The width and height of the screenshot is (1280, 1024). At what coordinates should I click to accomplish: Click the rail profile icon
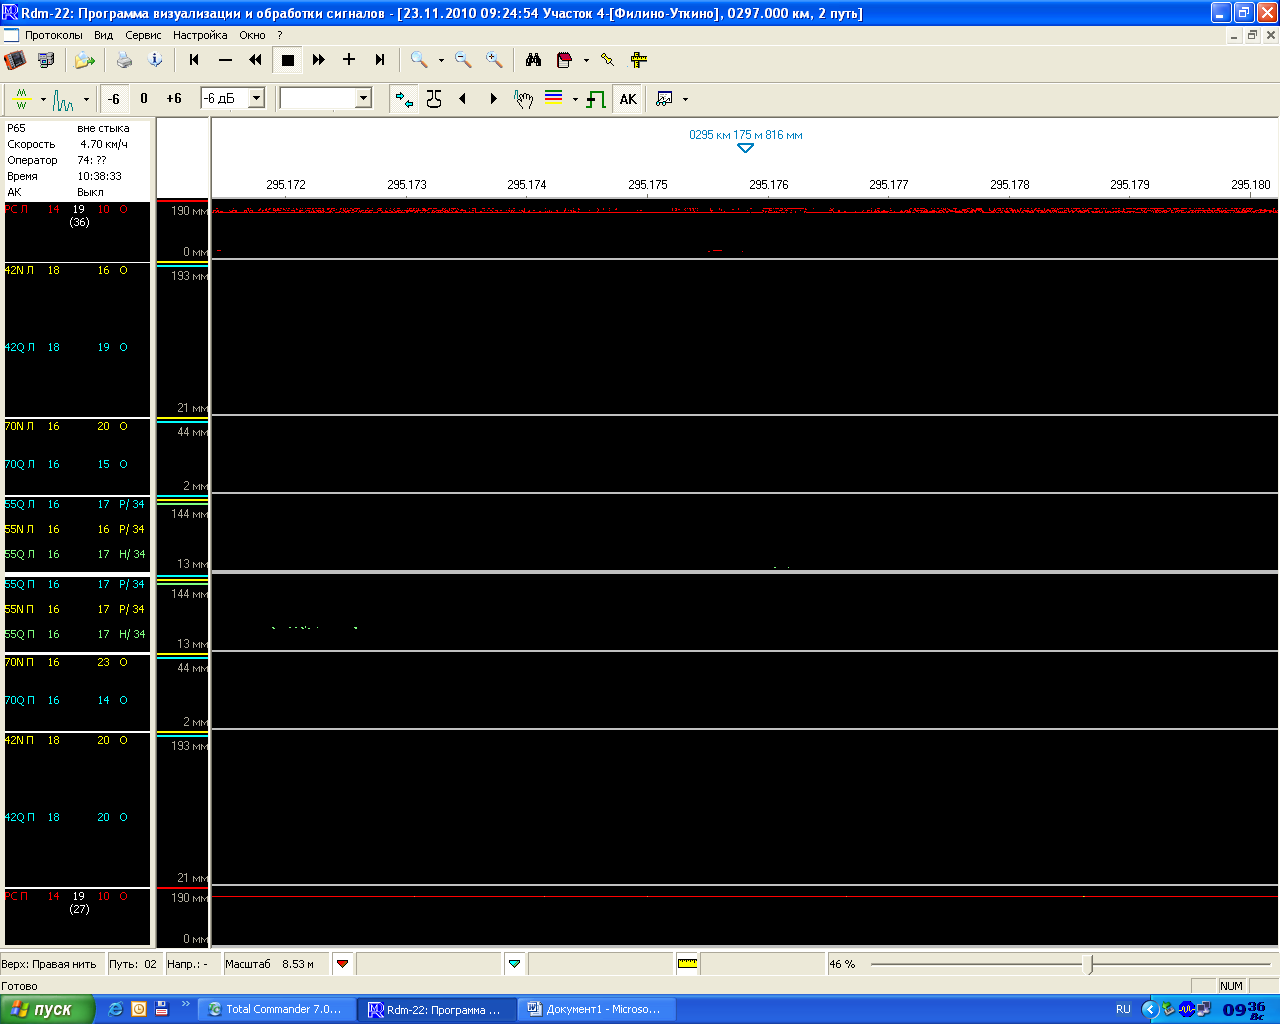pyautogui.click(x=434, y=99)
